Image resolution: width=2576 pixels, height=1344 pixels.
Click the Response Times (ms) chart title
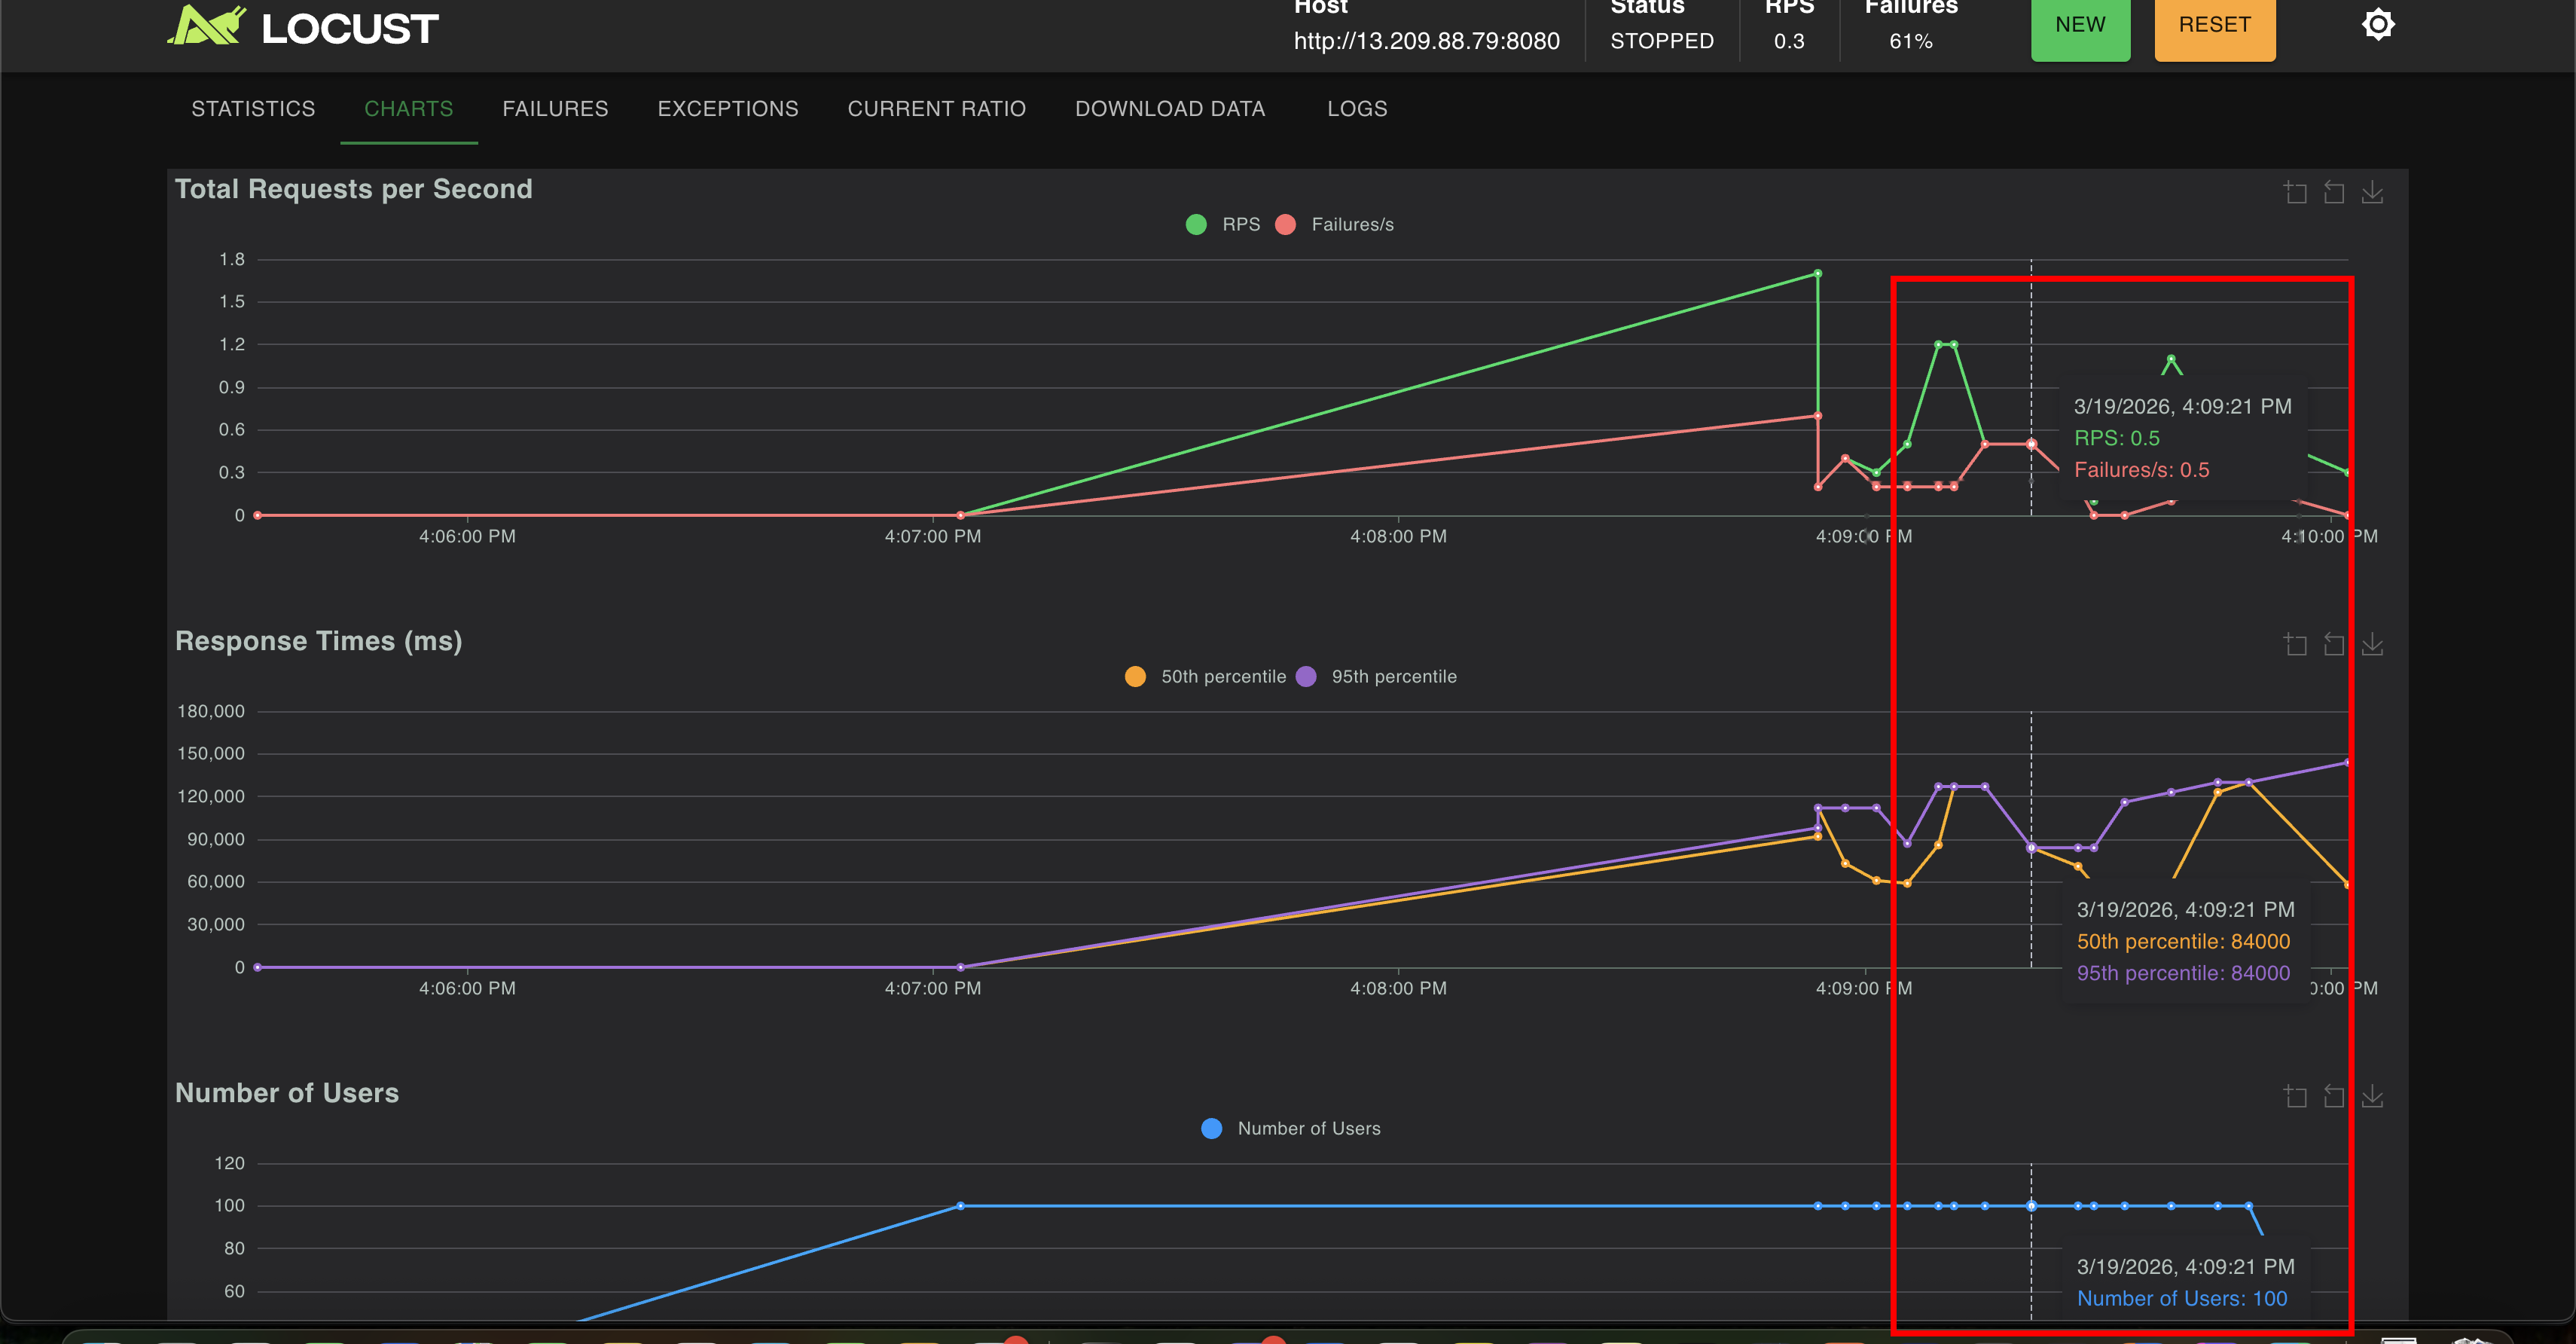click(x=319, y=641)
